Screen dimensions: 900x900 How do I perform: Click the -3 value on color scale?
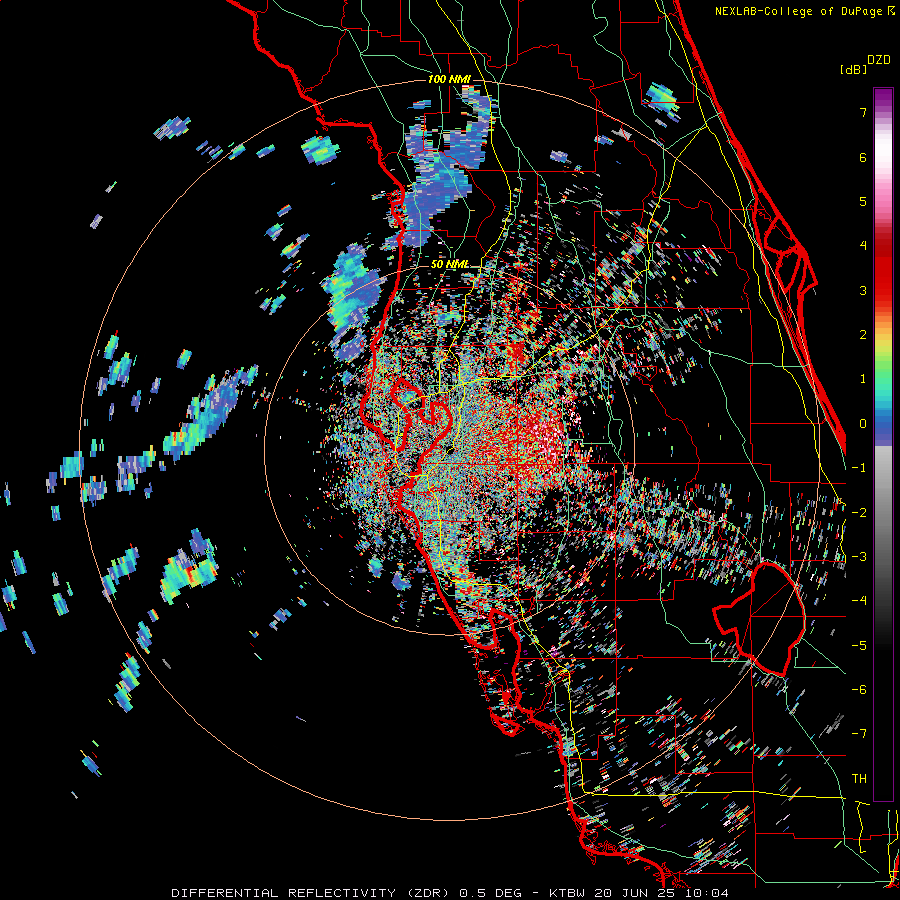(859, 557)
